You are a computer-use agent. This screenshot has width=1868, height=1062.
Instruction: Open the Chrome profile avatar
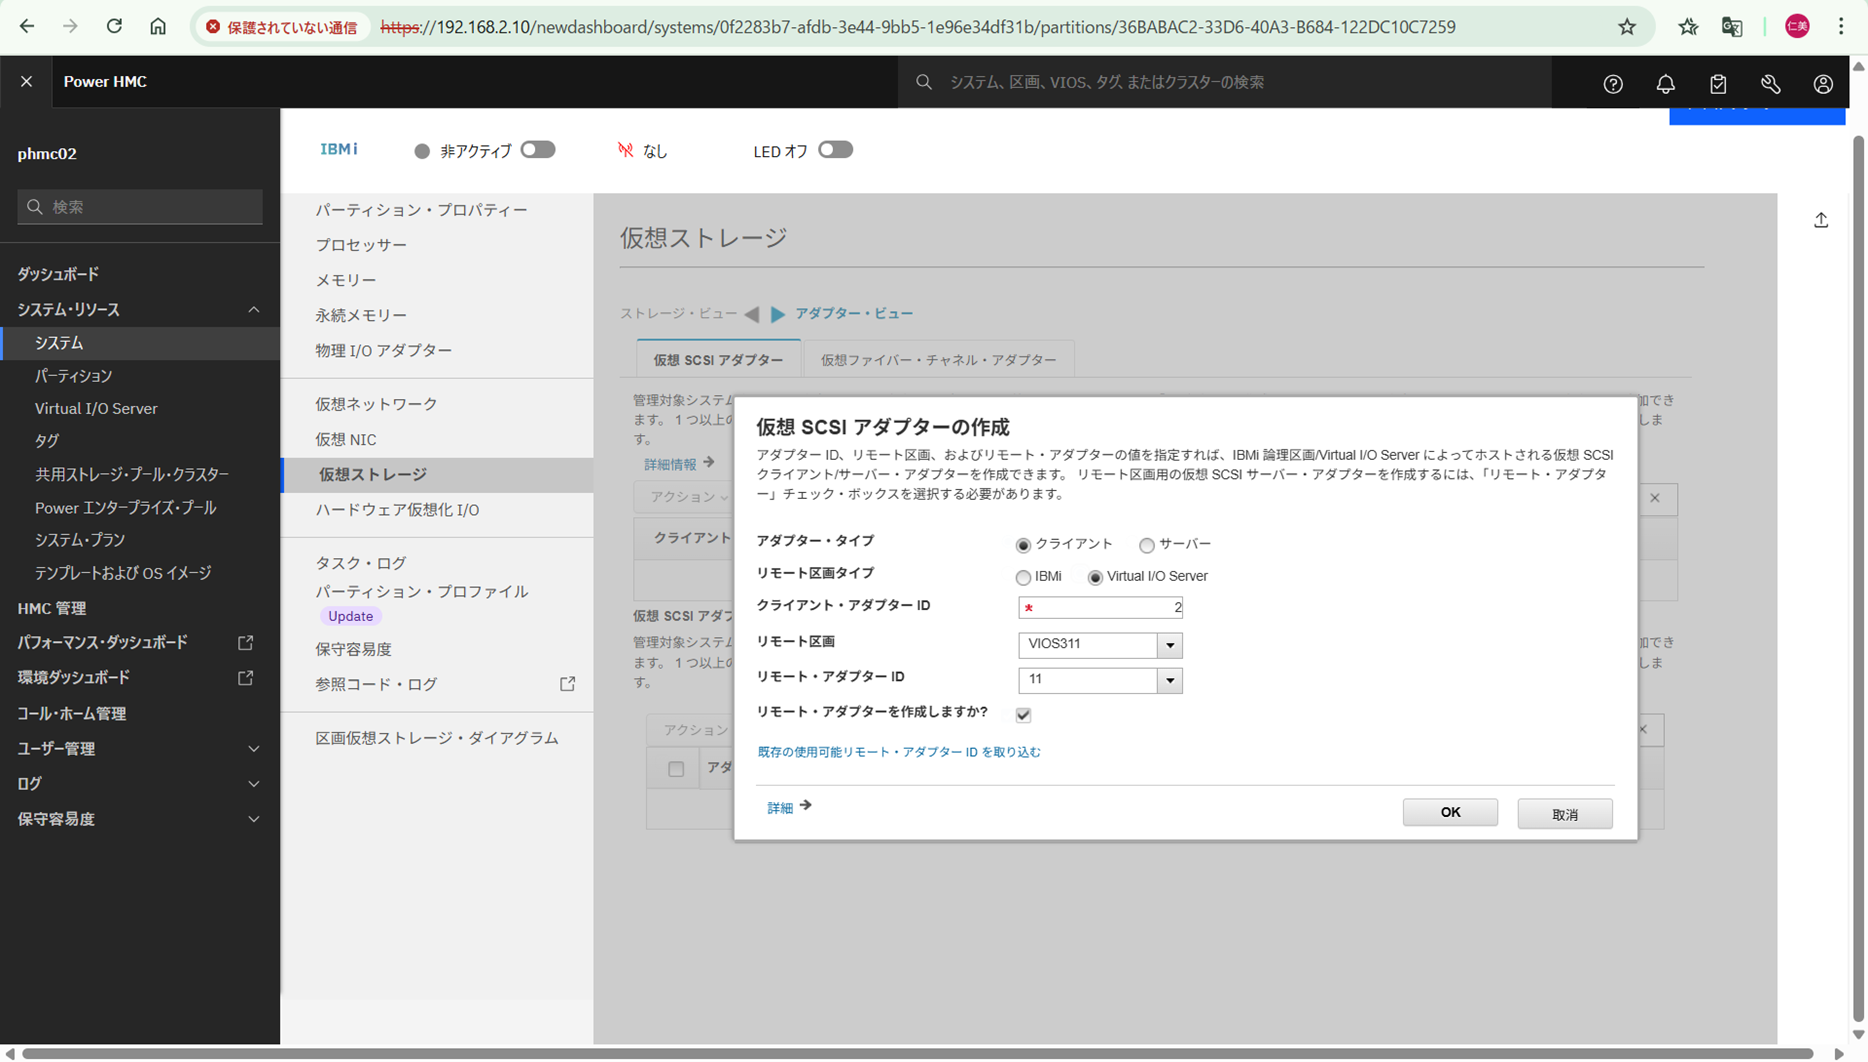(x=1797, y=27)
